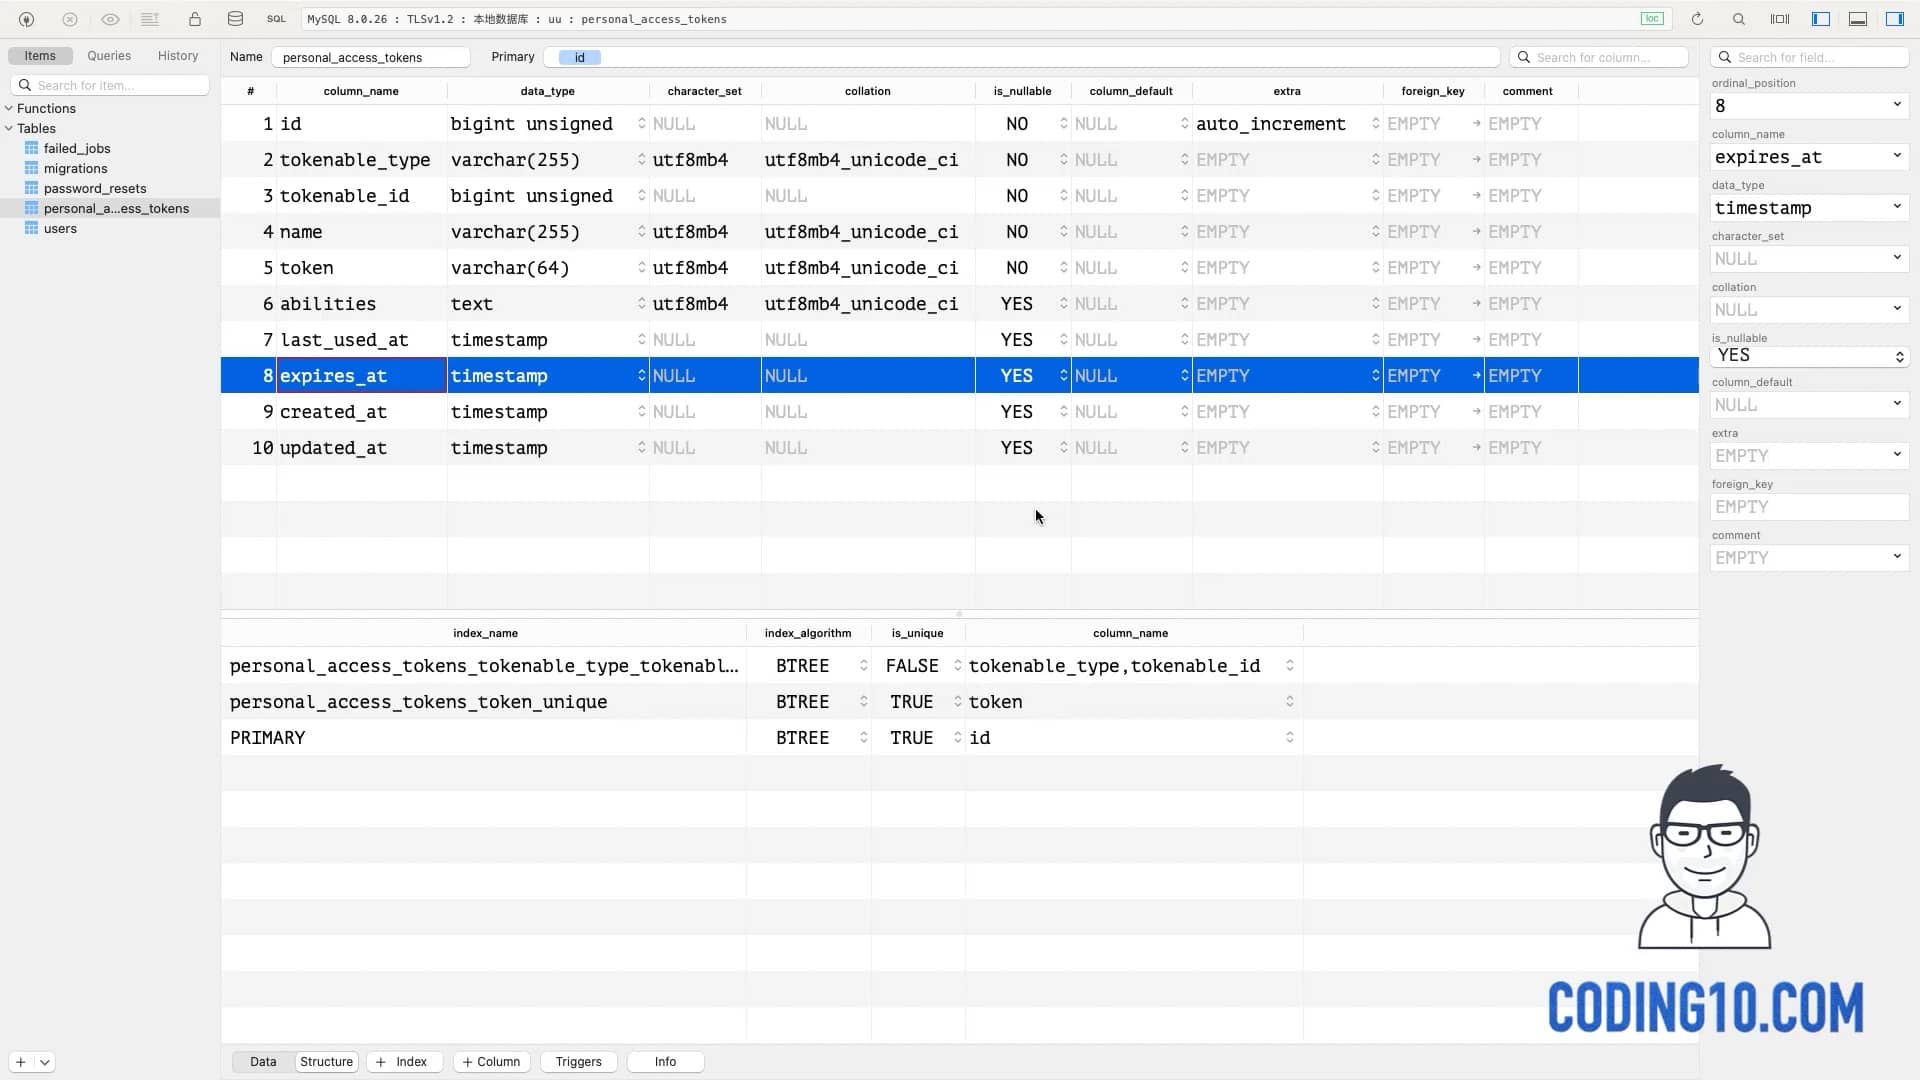The image size is (1920, 1080).
Task: Open the column_name dropdown showing expires_at
Action: click(1896, 156)
